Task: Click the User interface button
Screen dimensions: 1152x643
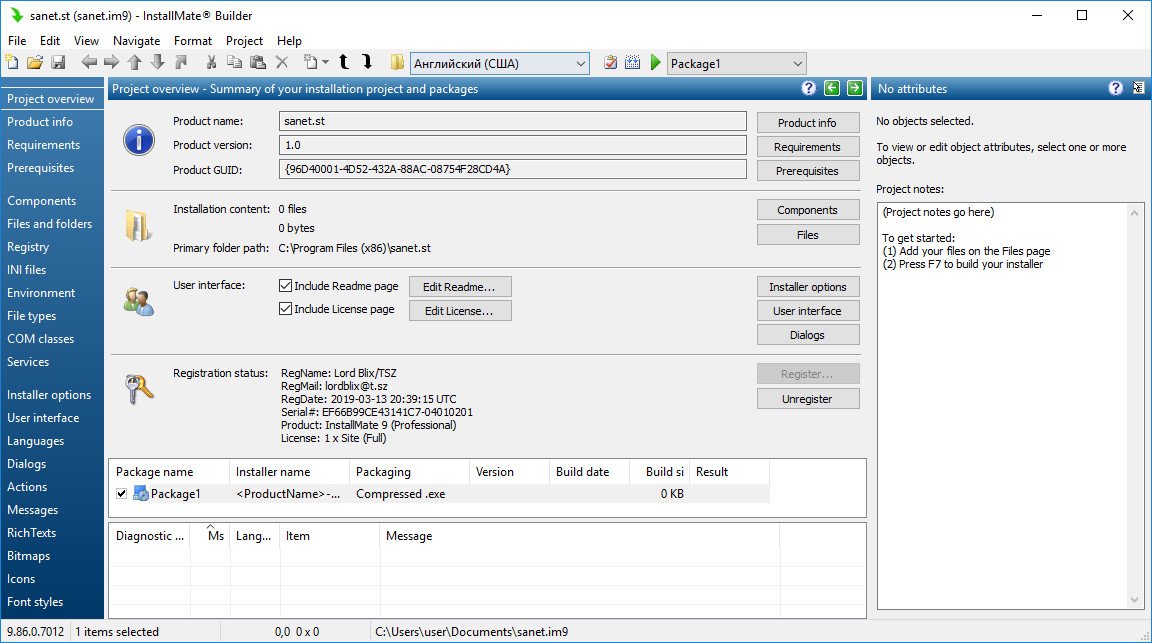Action: (807, 311)
